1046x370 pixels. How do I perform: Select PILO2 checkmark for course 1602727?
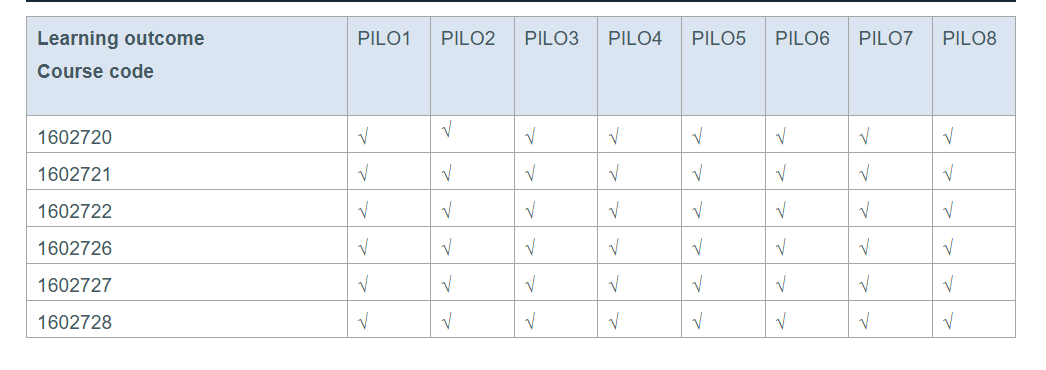pos(447,285)
